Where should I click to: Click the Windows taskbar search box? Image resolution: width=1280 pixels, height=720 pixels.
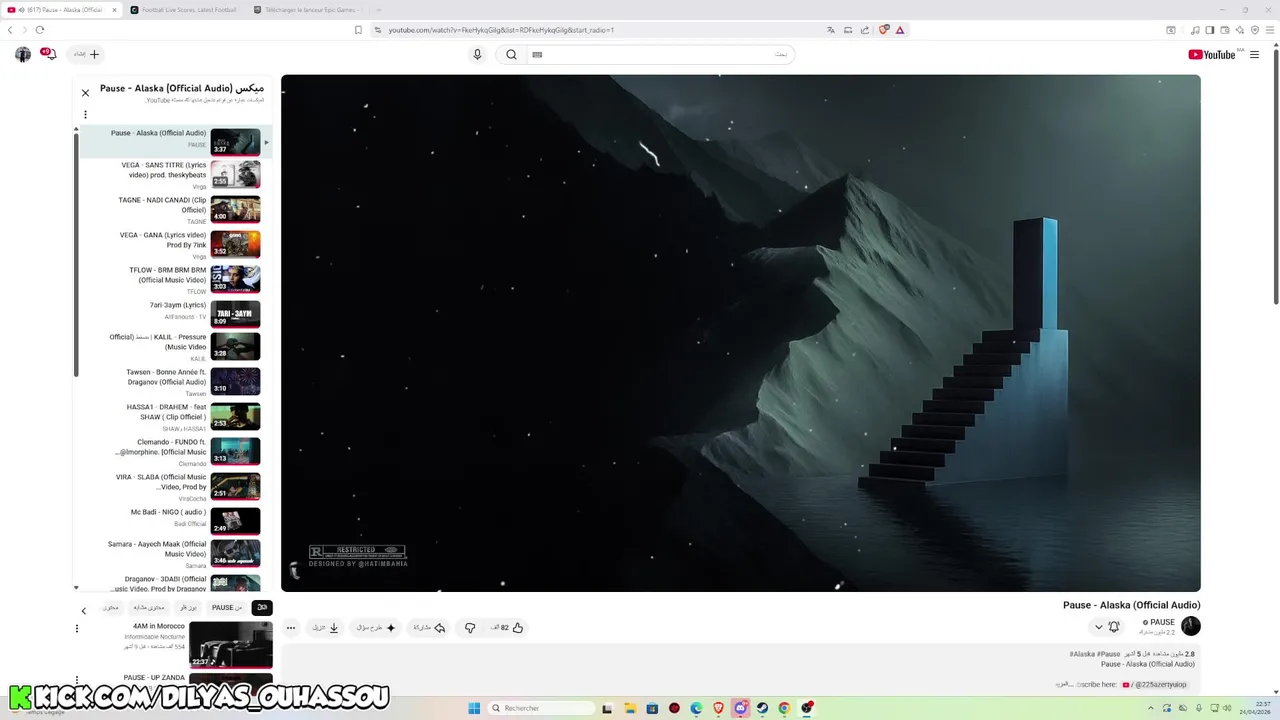tap(542, 708)
